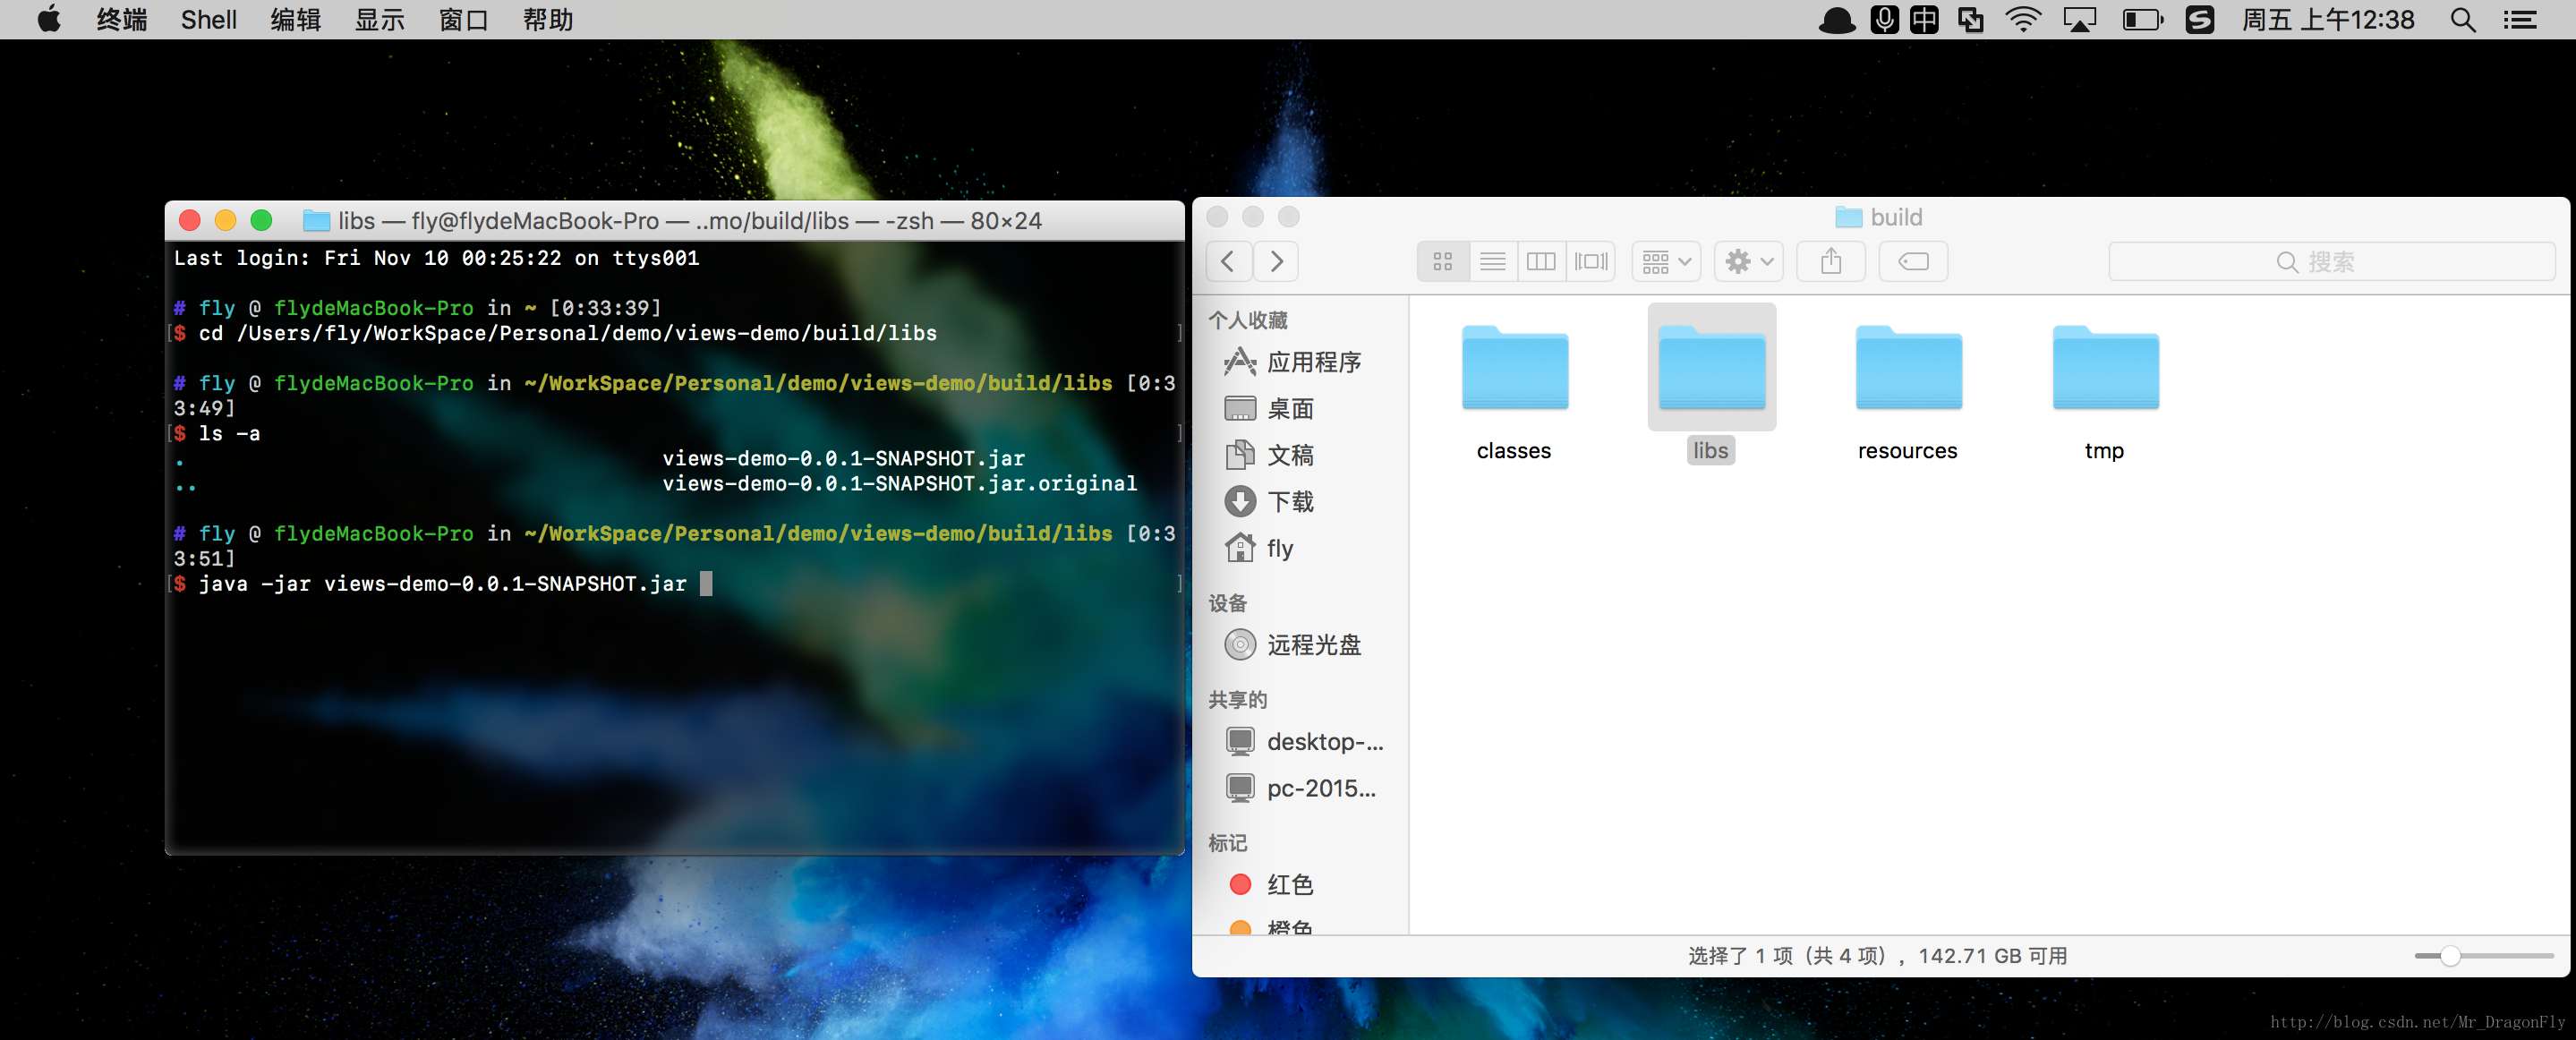Switch Finder to list view

(1492, 262)
